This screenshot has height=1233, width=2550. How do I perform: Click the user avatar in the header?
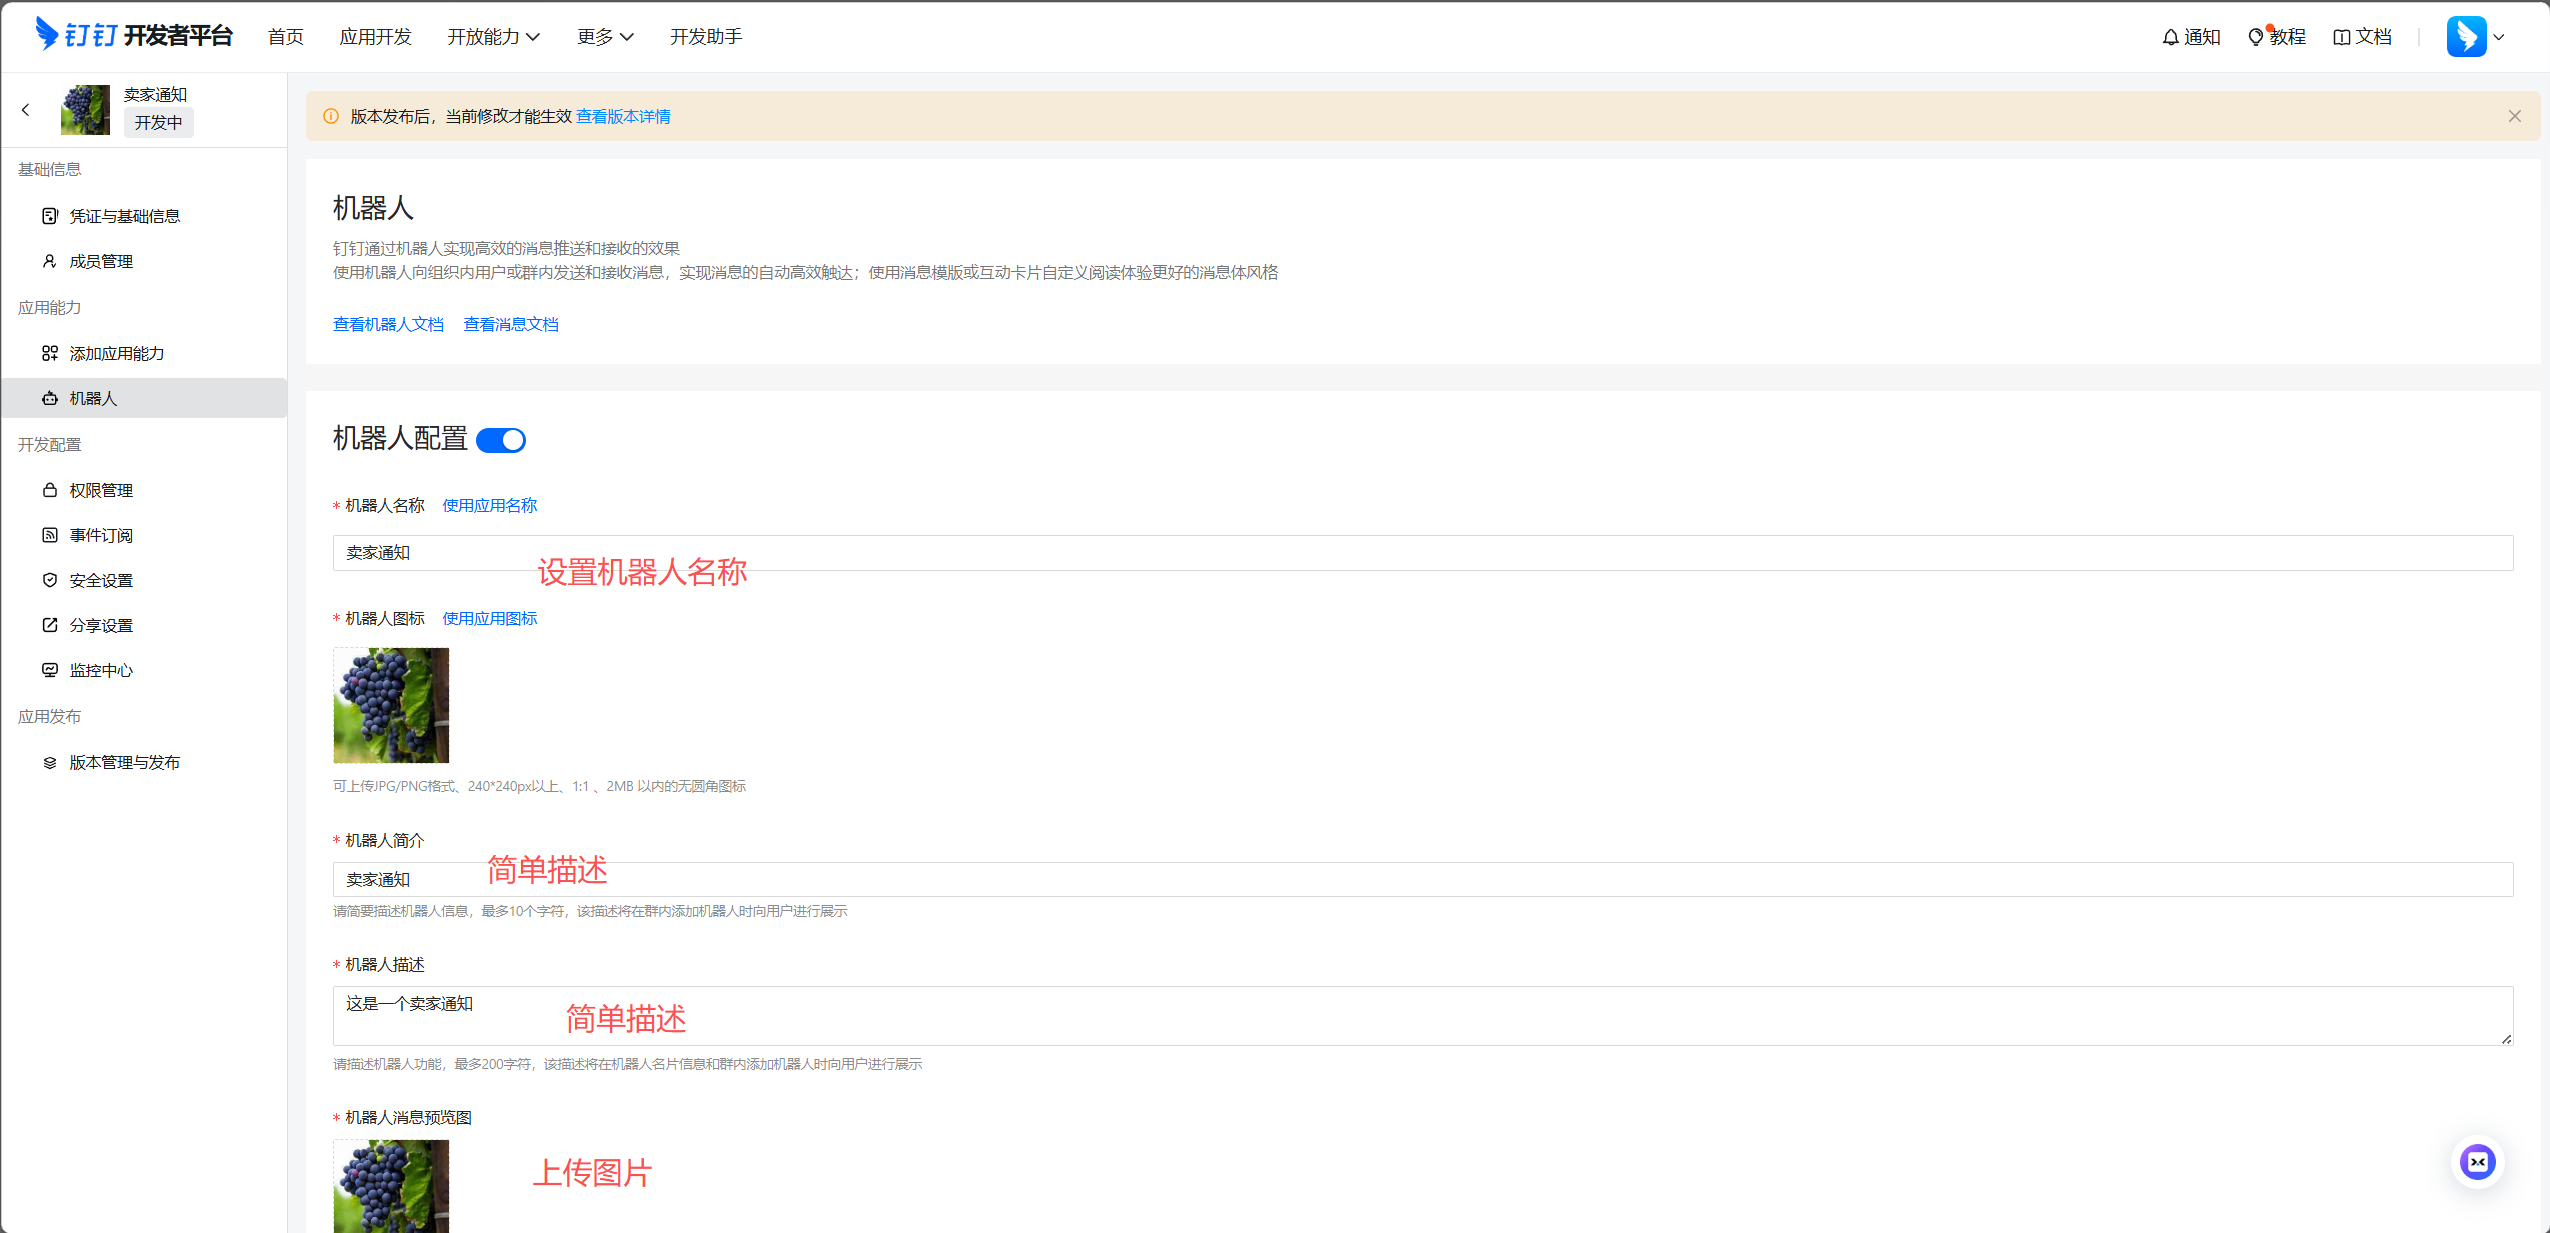[2466, 37]
